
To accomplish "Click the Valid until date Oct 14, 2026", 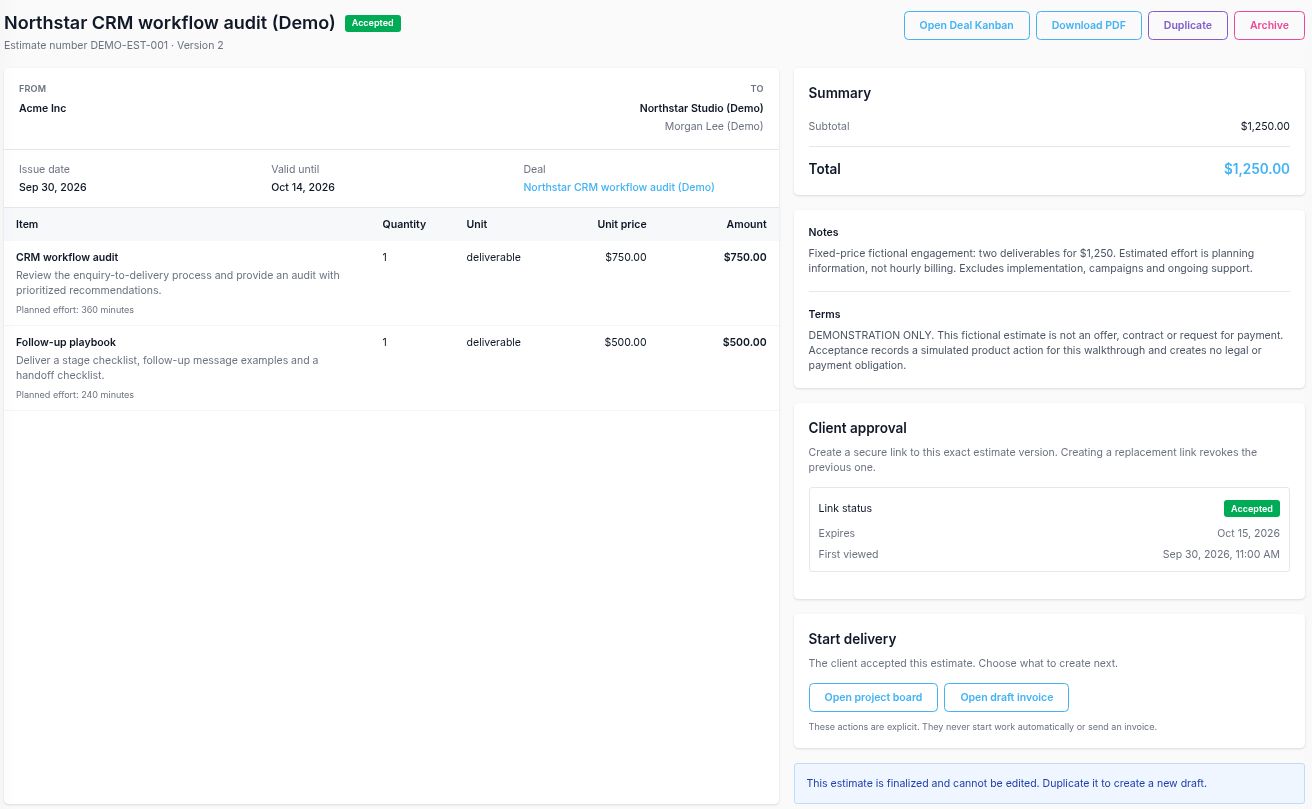I will click(303, 187).
